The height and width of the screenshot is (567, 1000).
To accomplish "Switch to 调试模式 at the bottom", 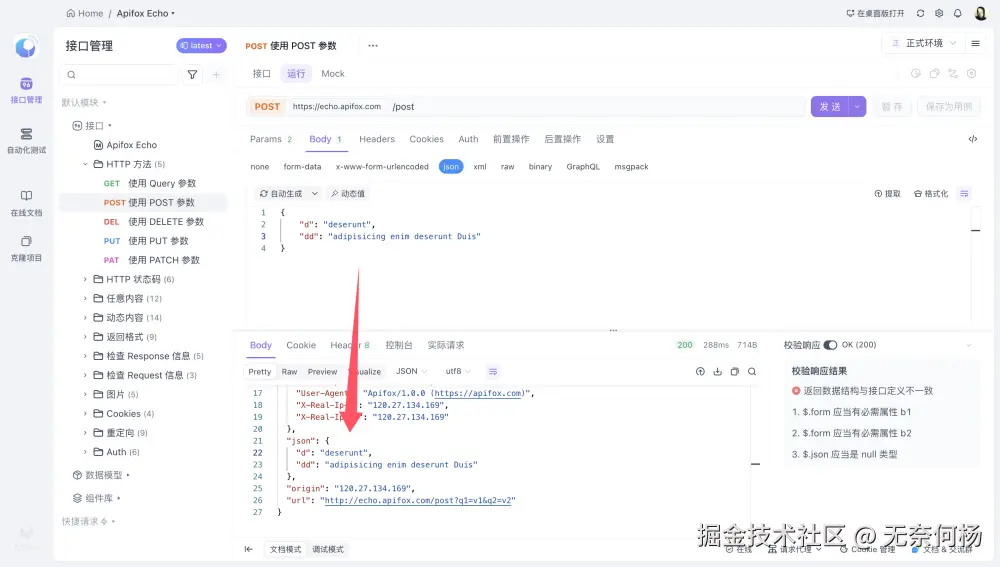I will [x=328, y=549].
